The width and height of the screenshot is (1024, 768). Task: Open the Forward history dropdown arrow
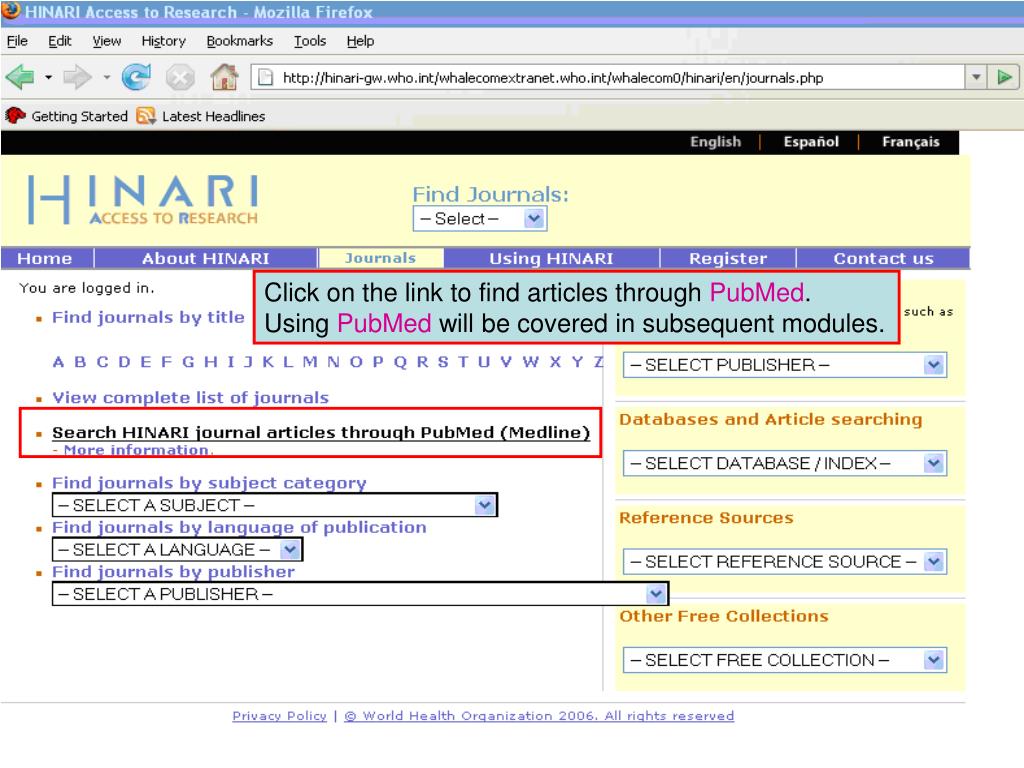(x=106, y=77)
